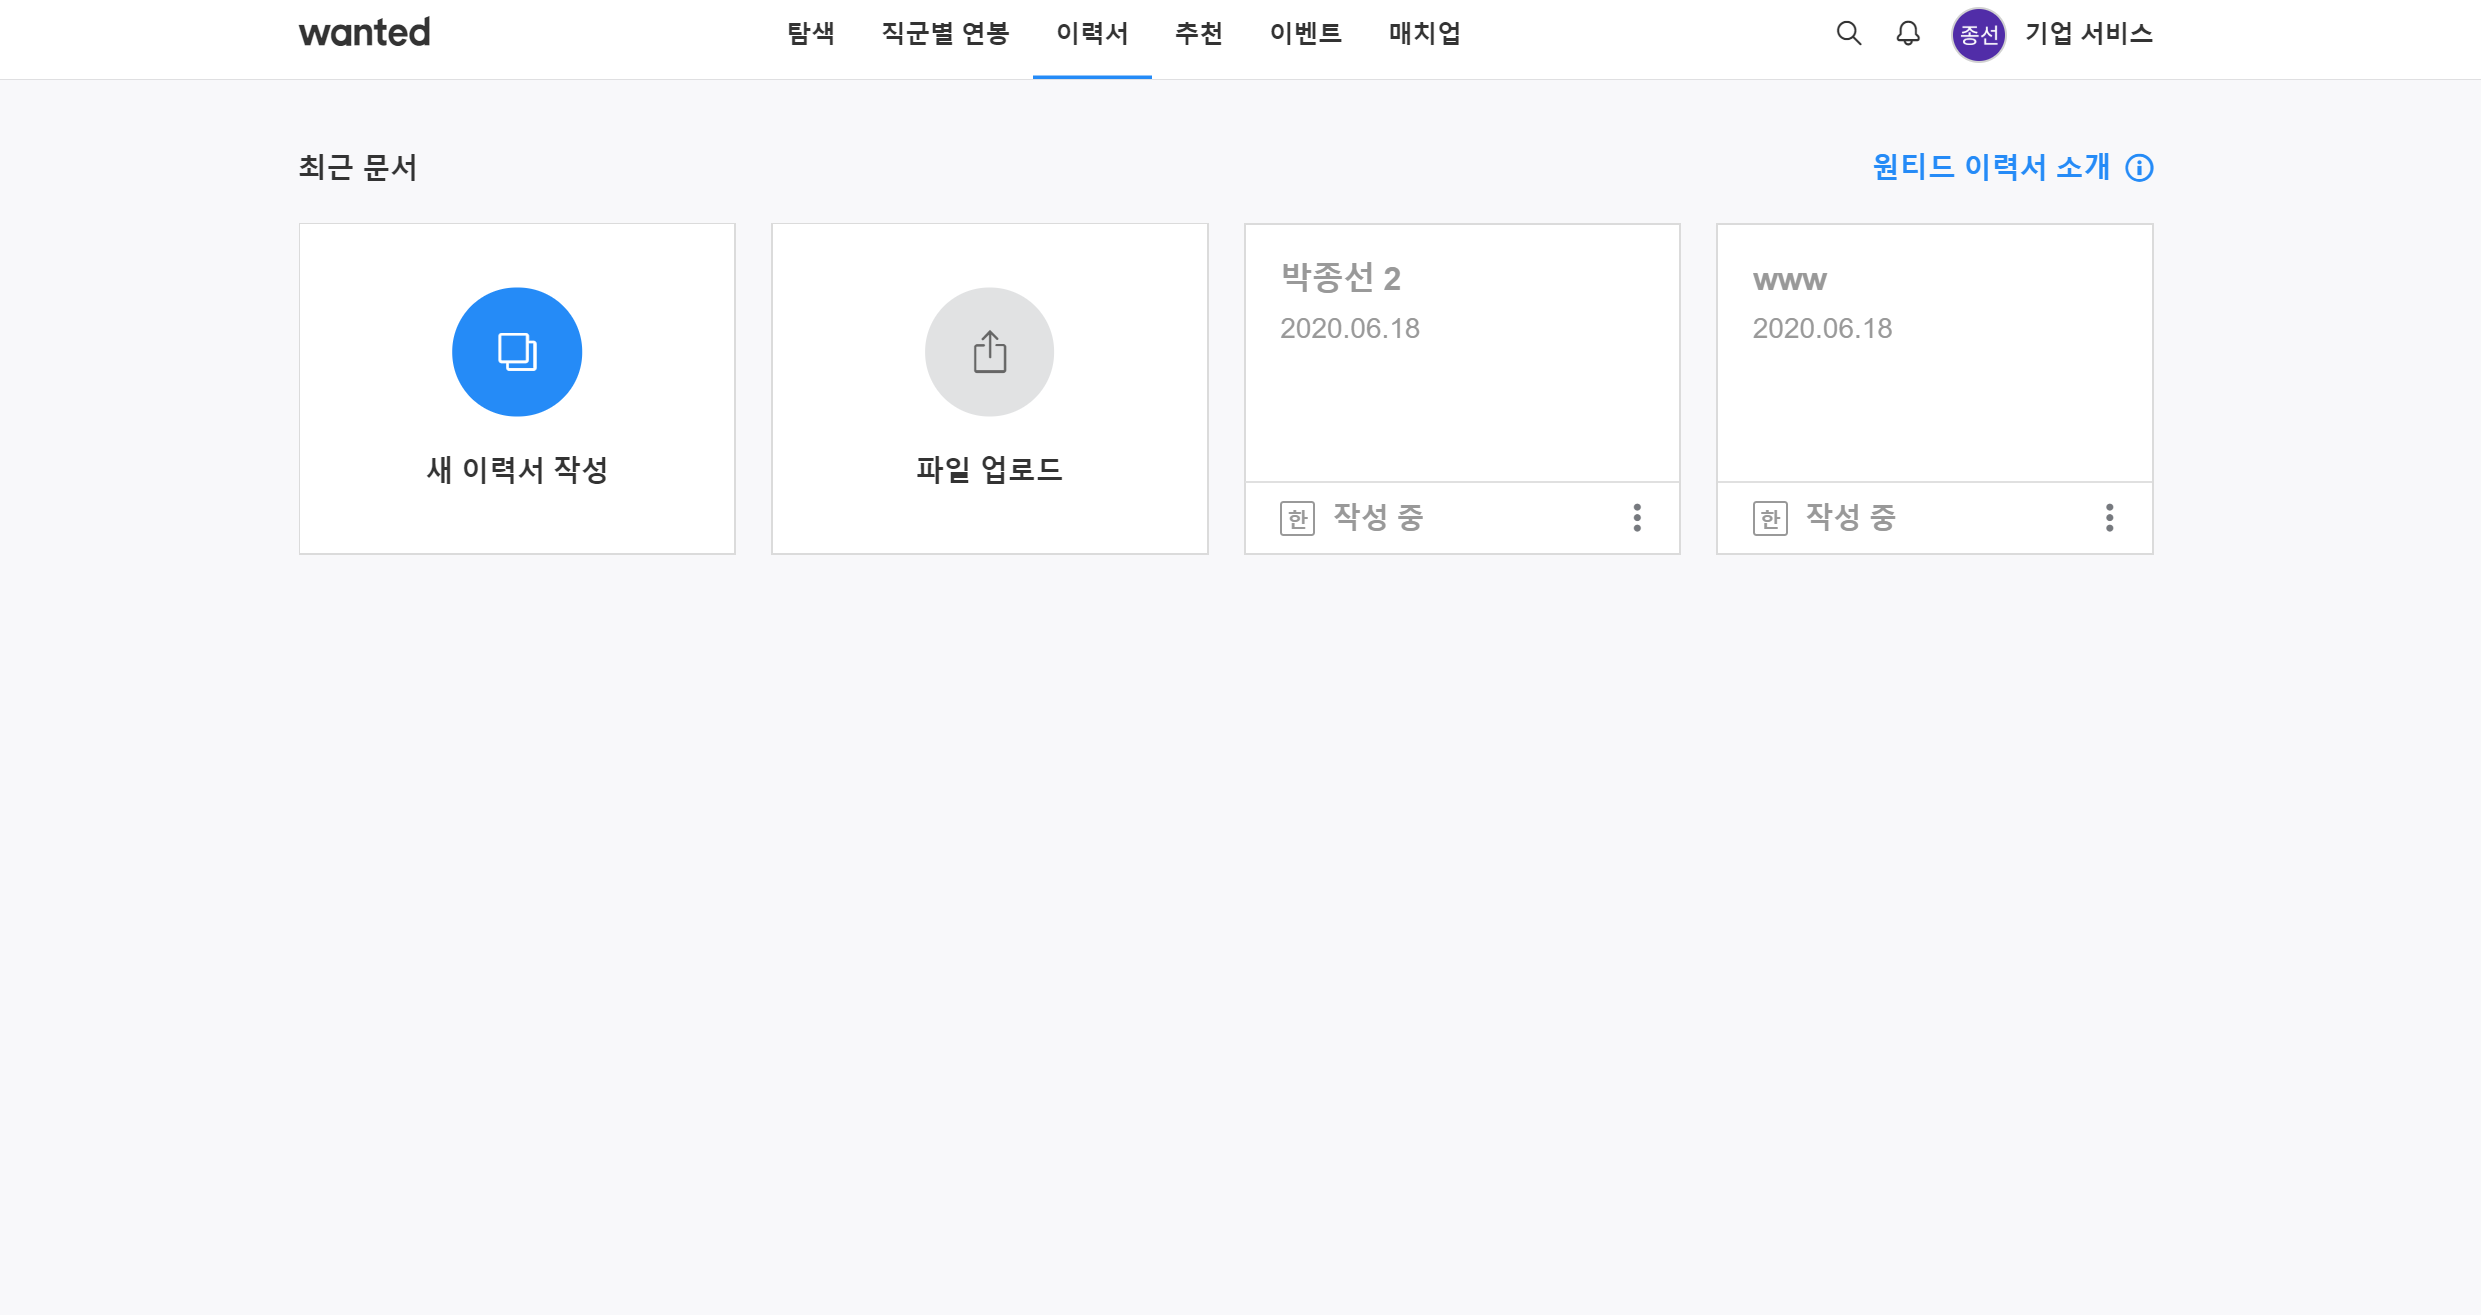The image size is (2481, 1315).
Task: Open the notifications bell icon
Action: coord(1908,33)
